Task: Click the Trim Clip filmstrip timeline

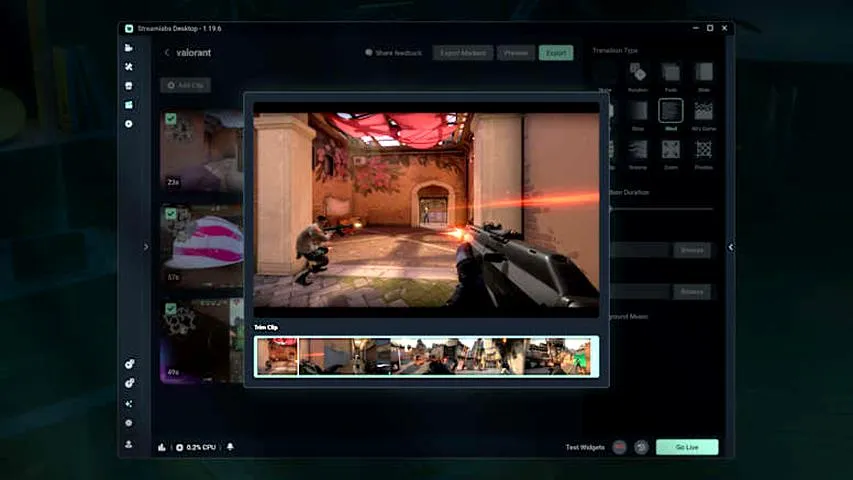Action: (x=427, y=356)
